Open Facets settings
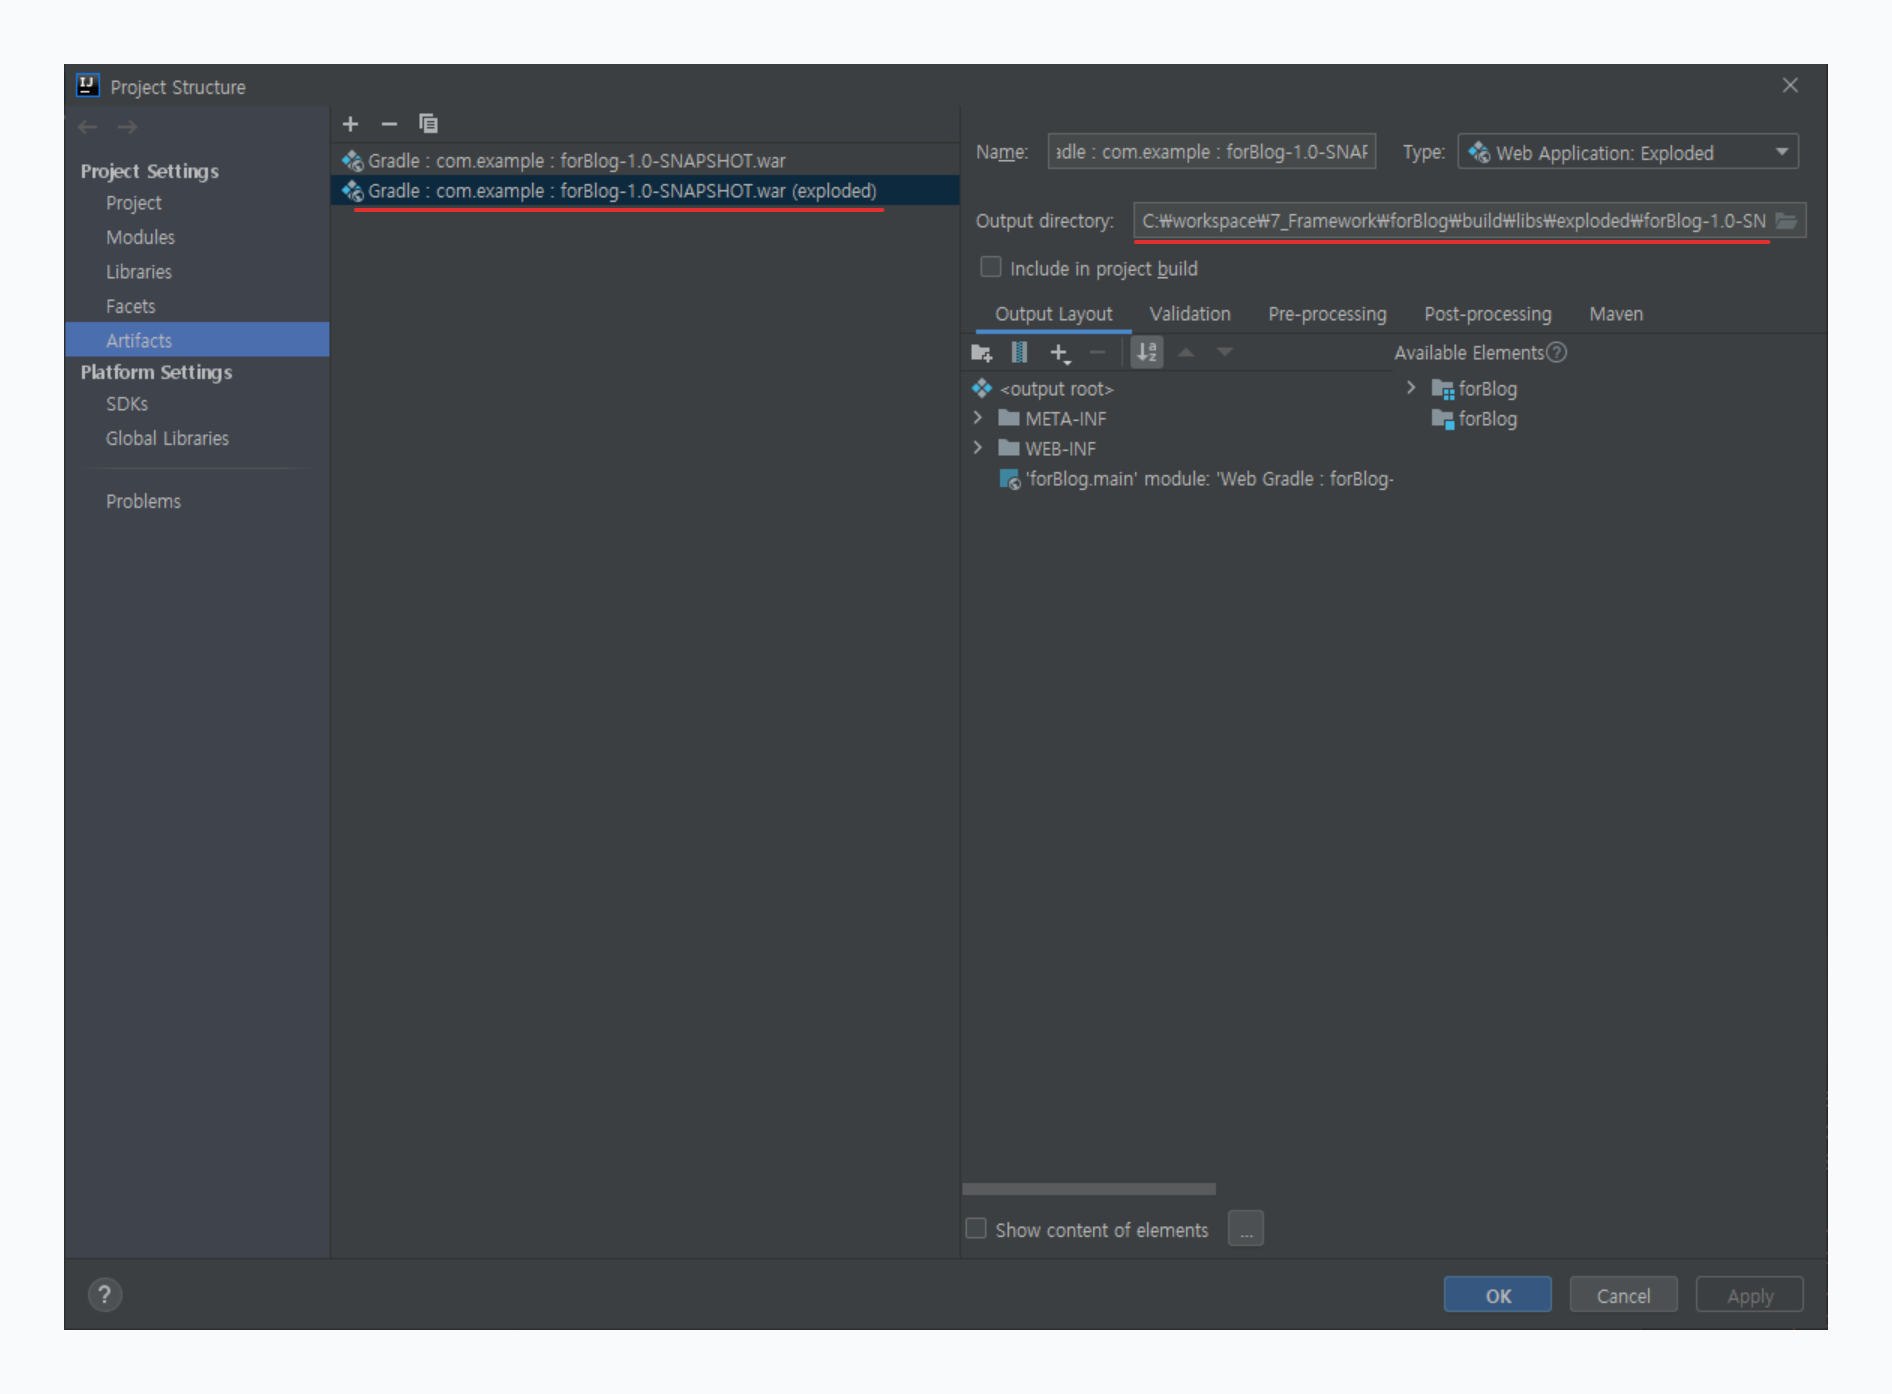 [130, 306]
